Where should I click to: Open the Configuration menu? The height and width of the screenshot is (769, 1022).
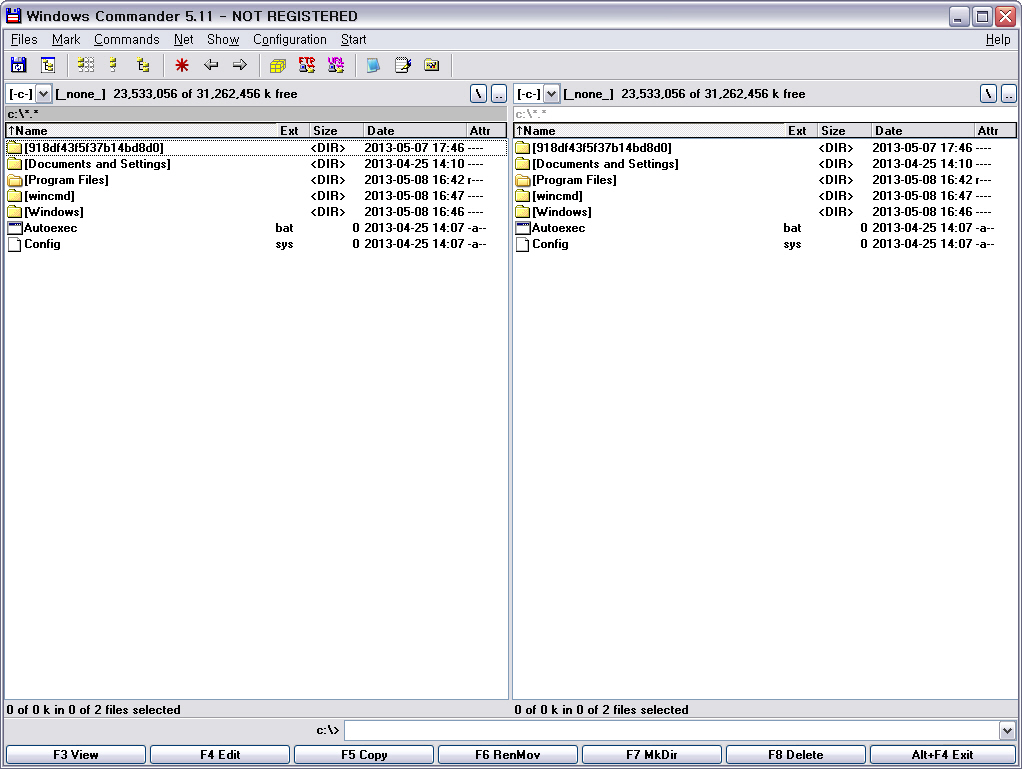point(289,40)
